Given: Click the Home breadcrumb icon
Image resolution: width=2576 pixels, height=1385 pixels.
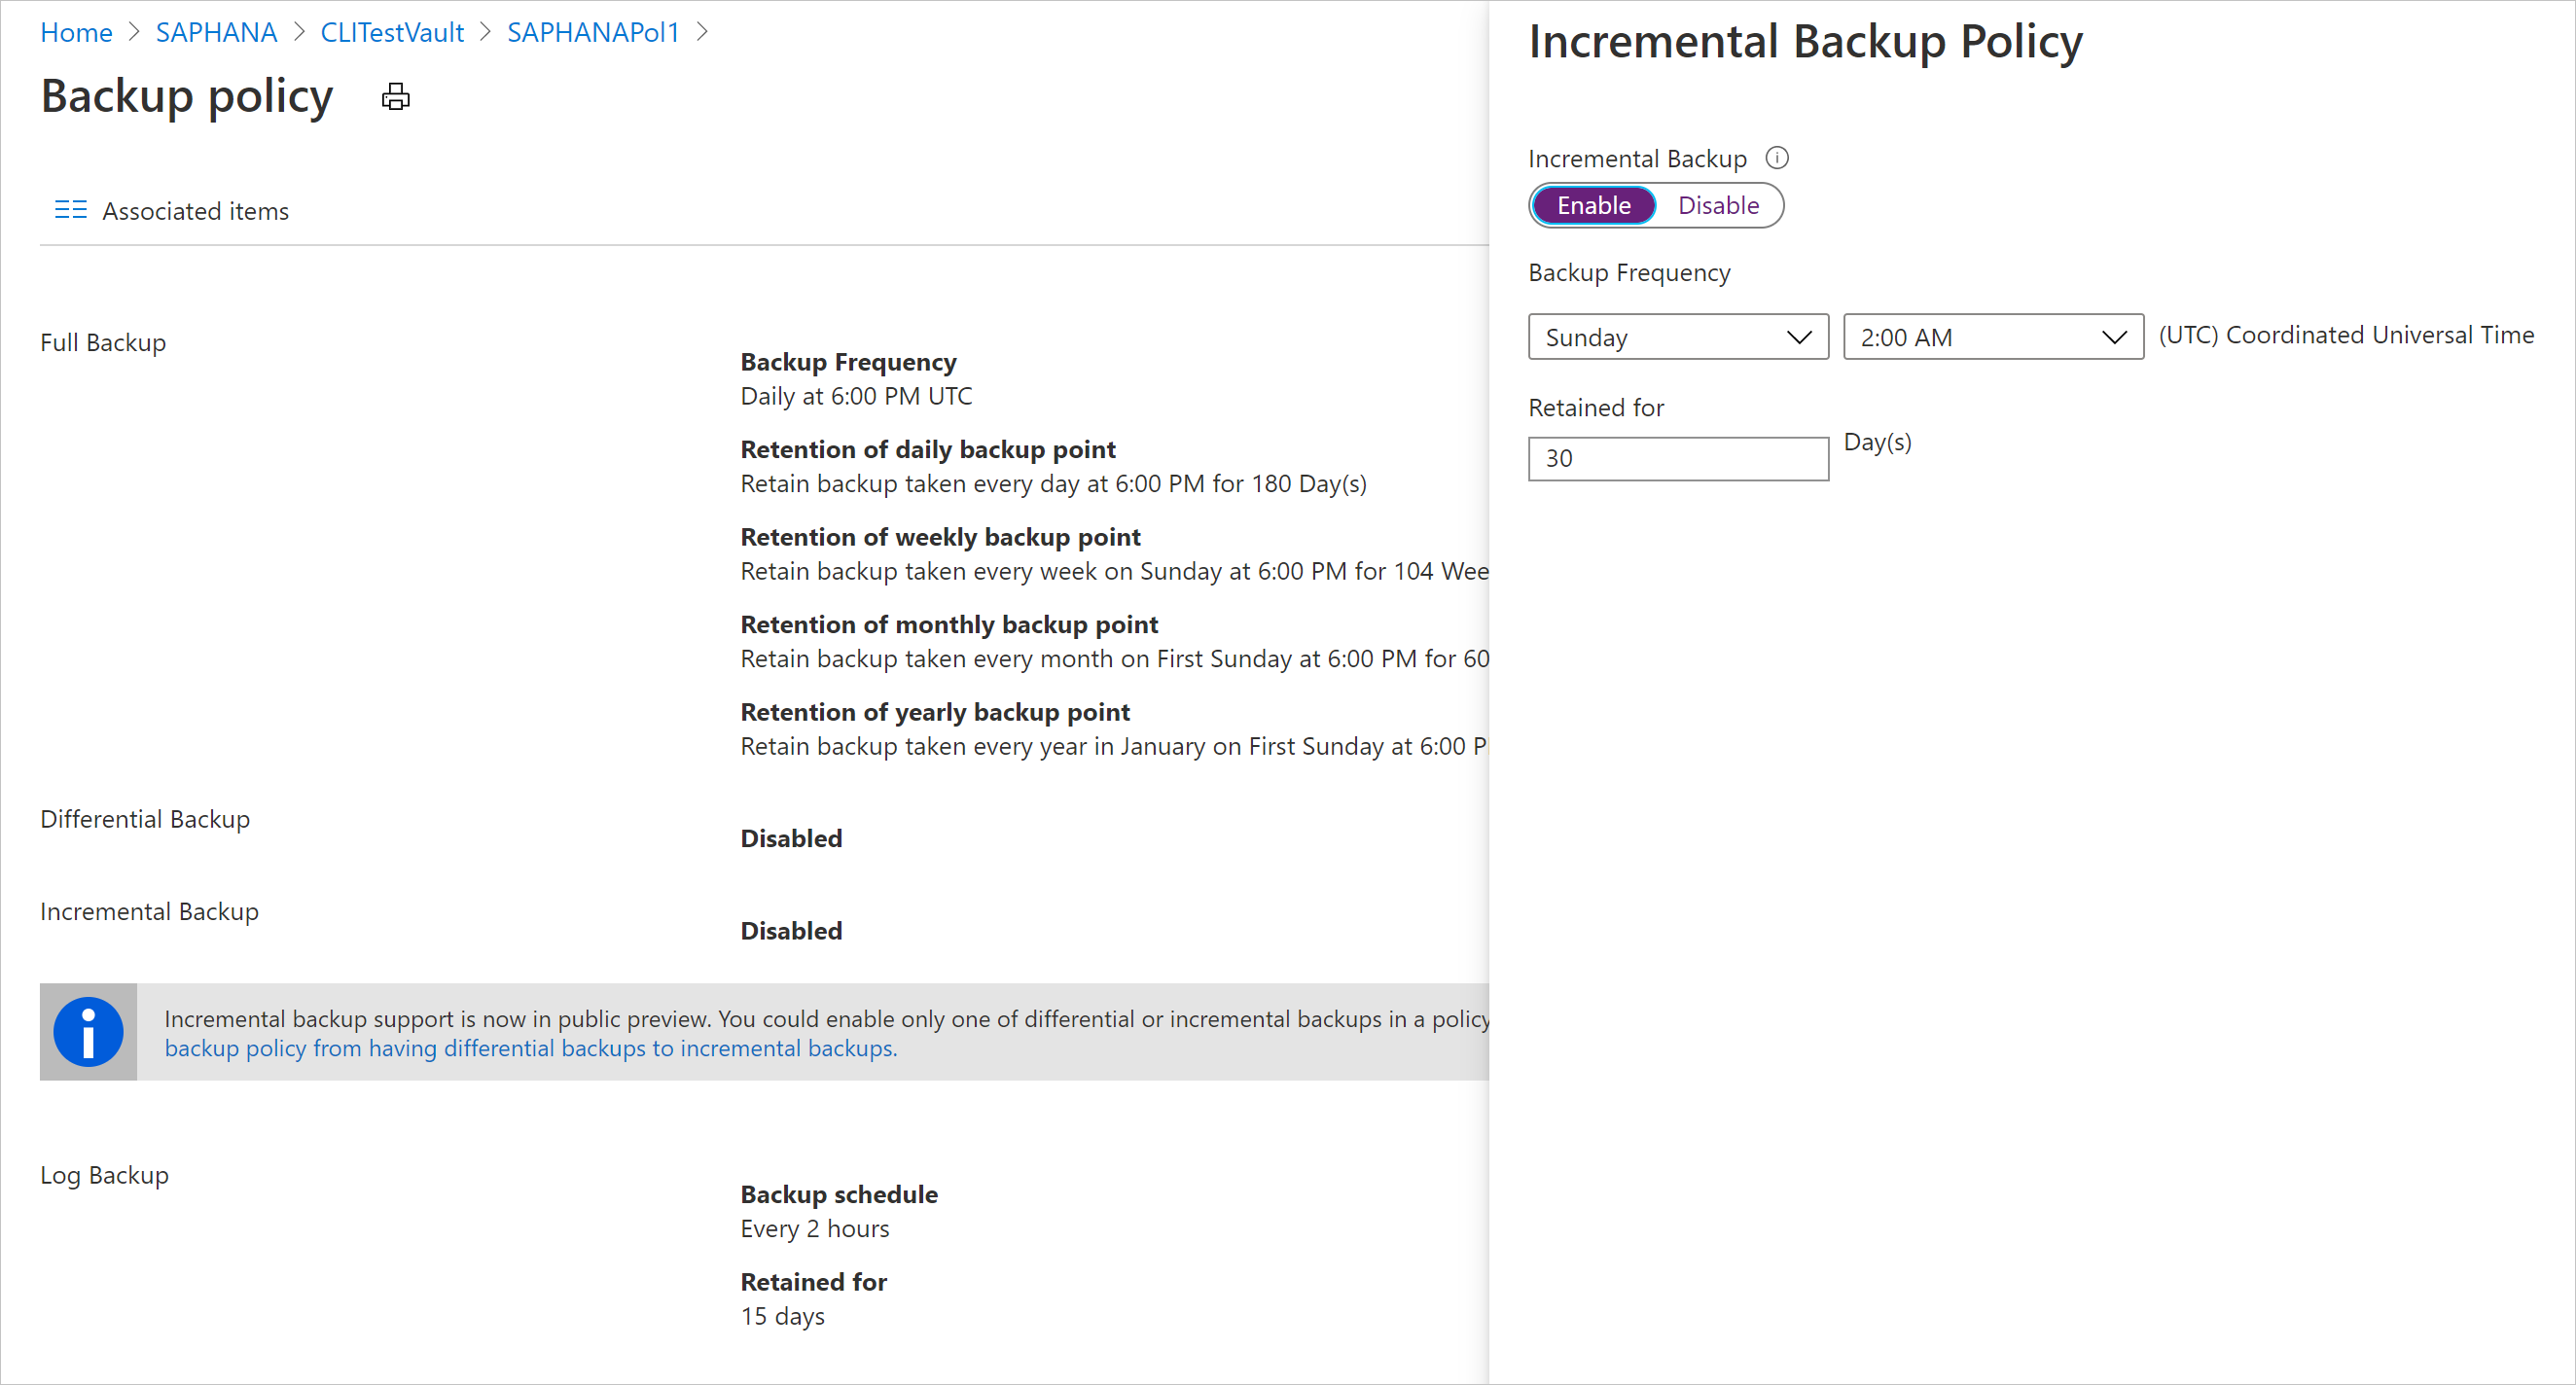Looking at the screenshot, I should coord(75,29).
